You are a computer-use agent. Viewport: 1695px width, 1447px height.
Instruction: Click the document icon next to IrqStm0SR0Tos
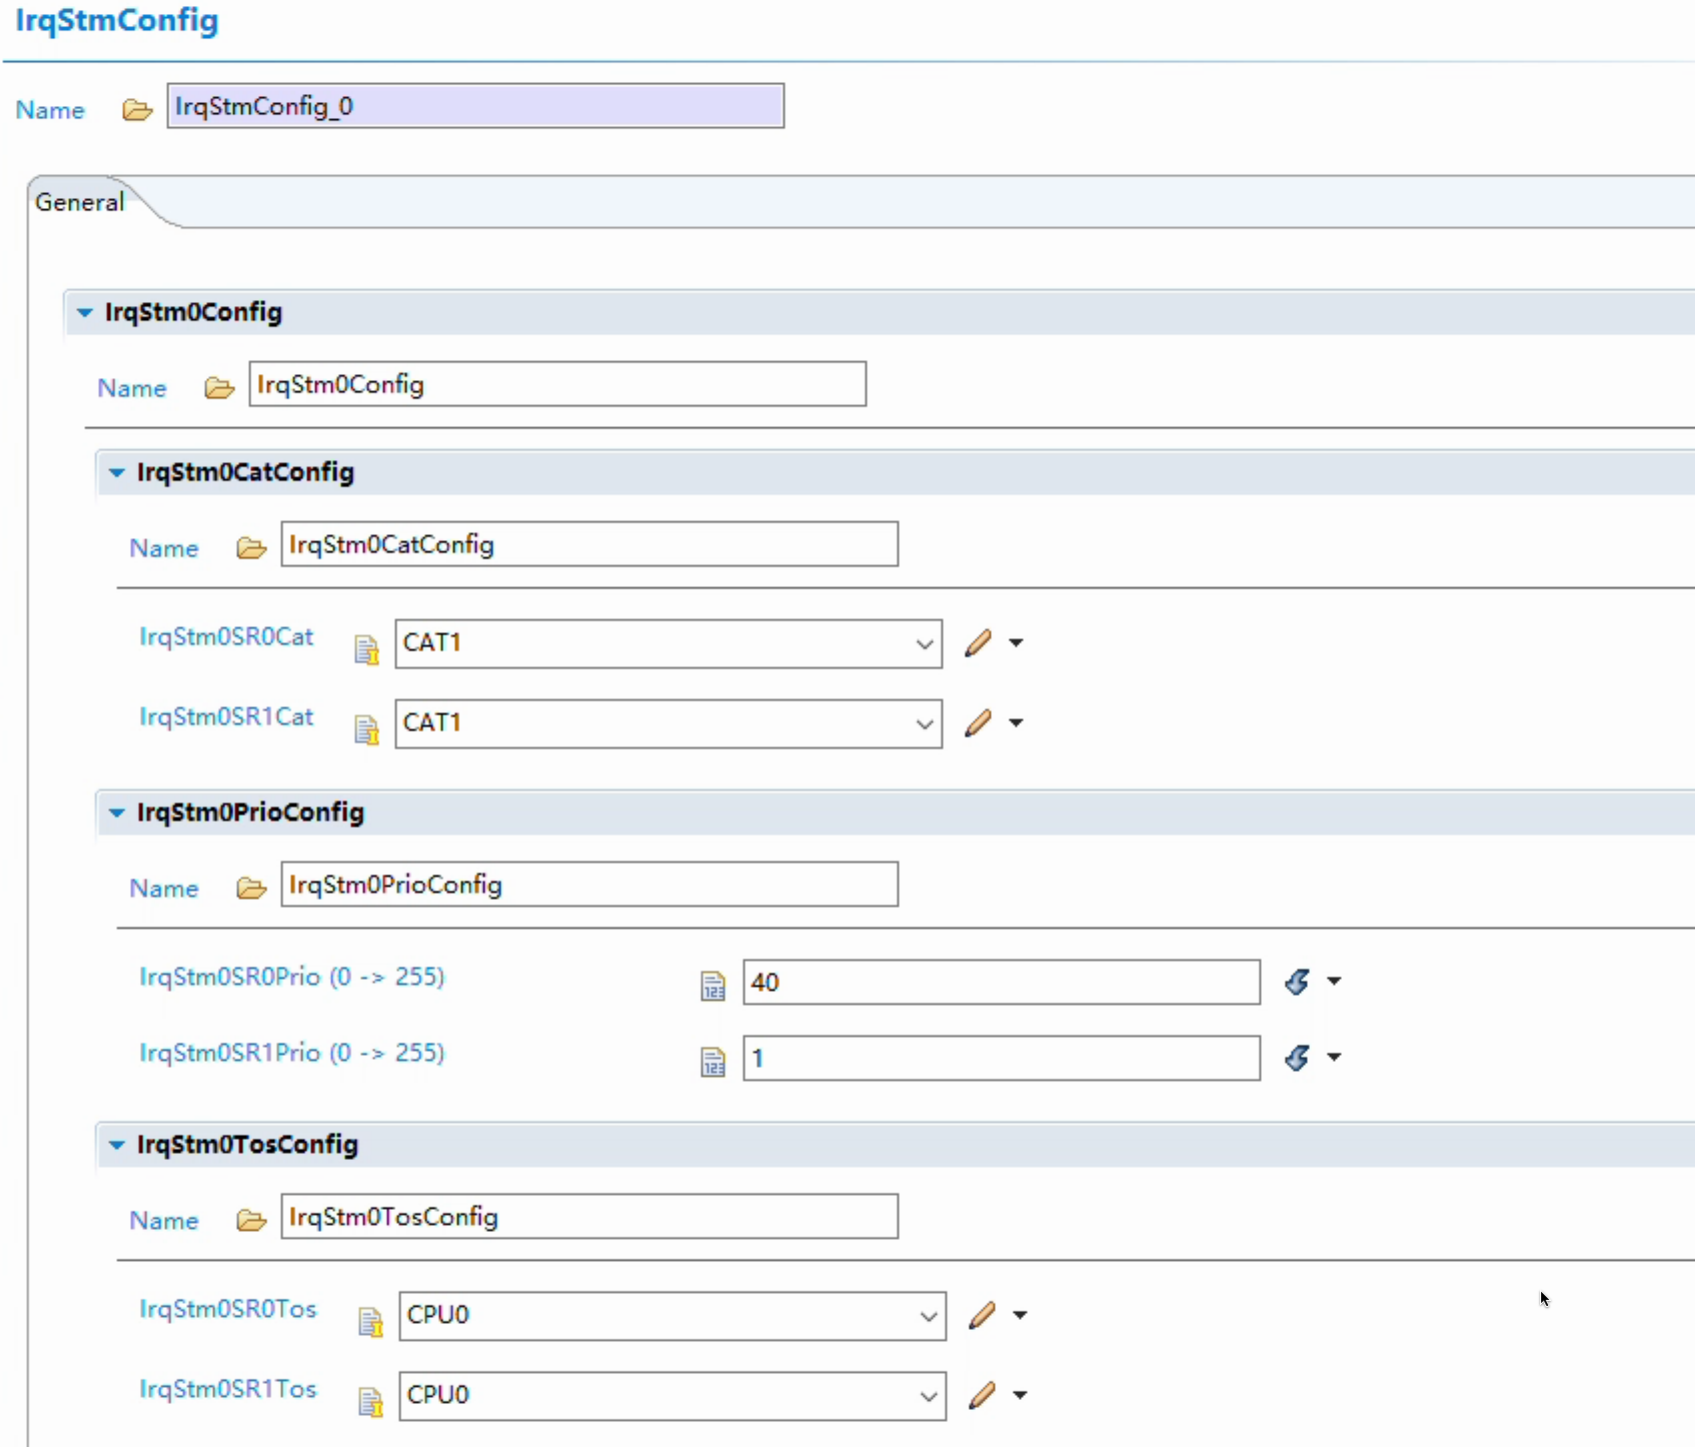[x=371, y=1321]
